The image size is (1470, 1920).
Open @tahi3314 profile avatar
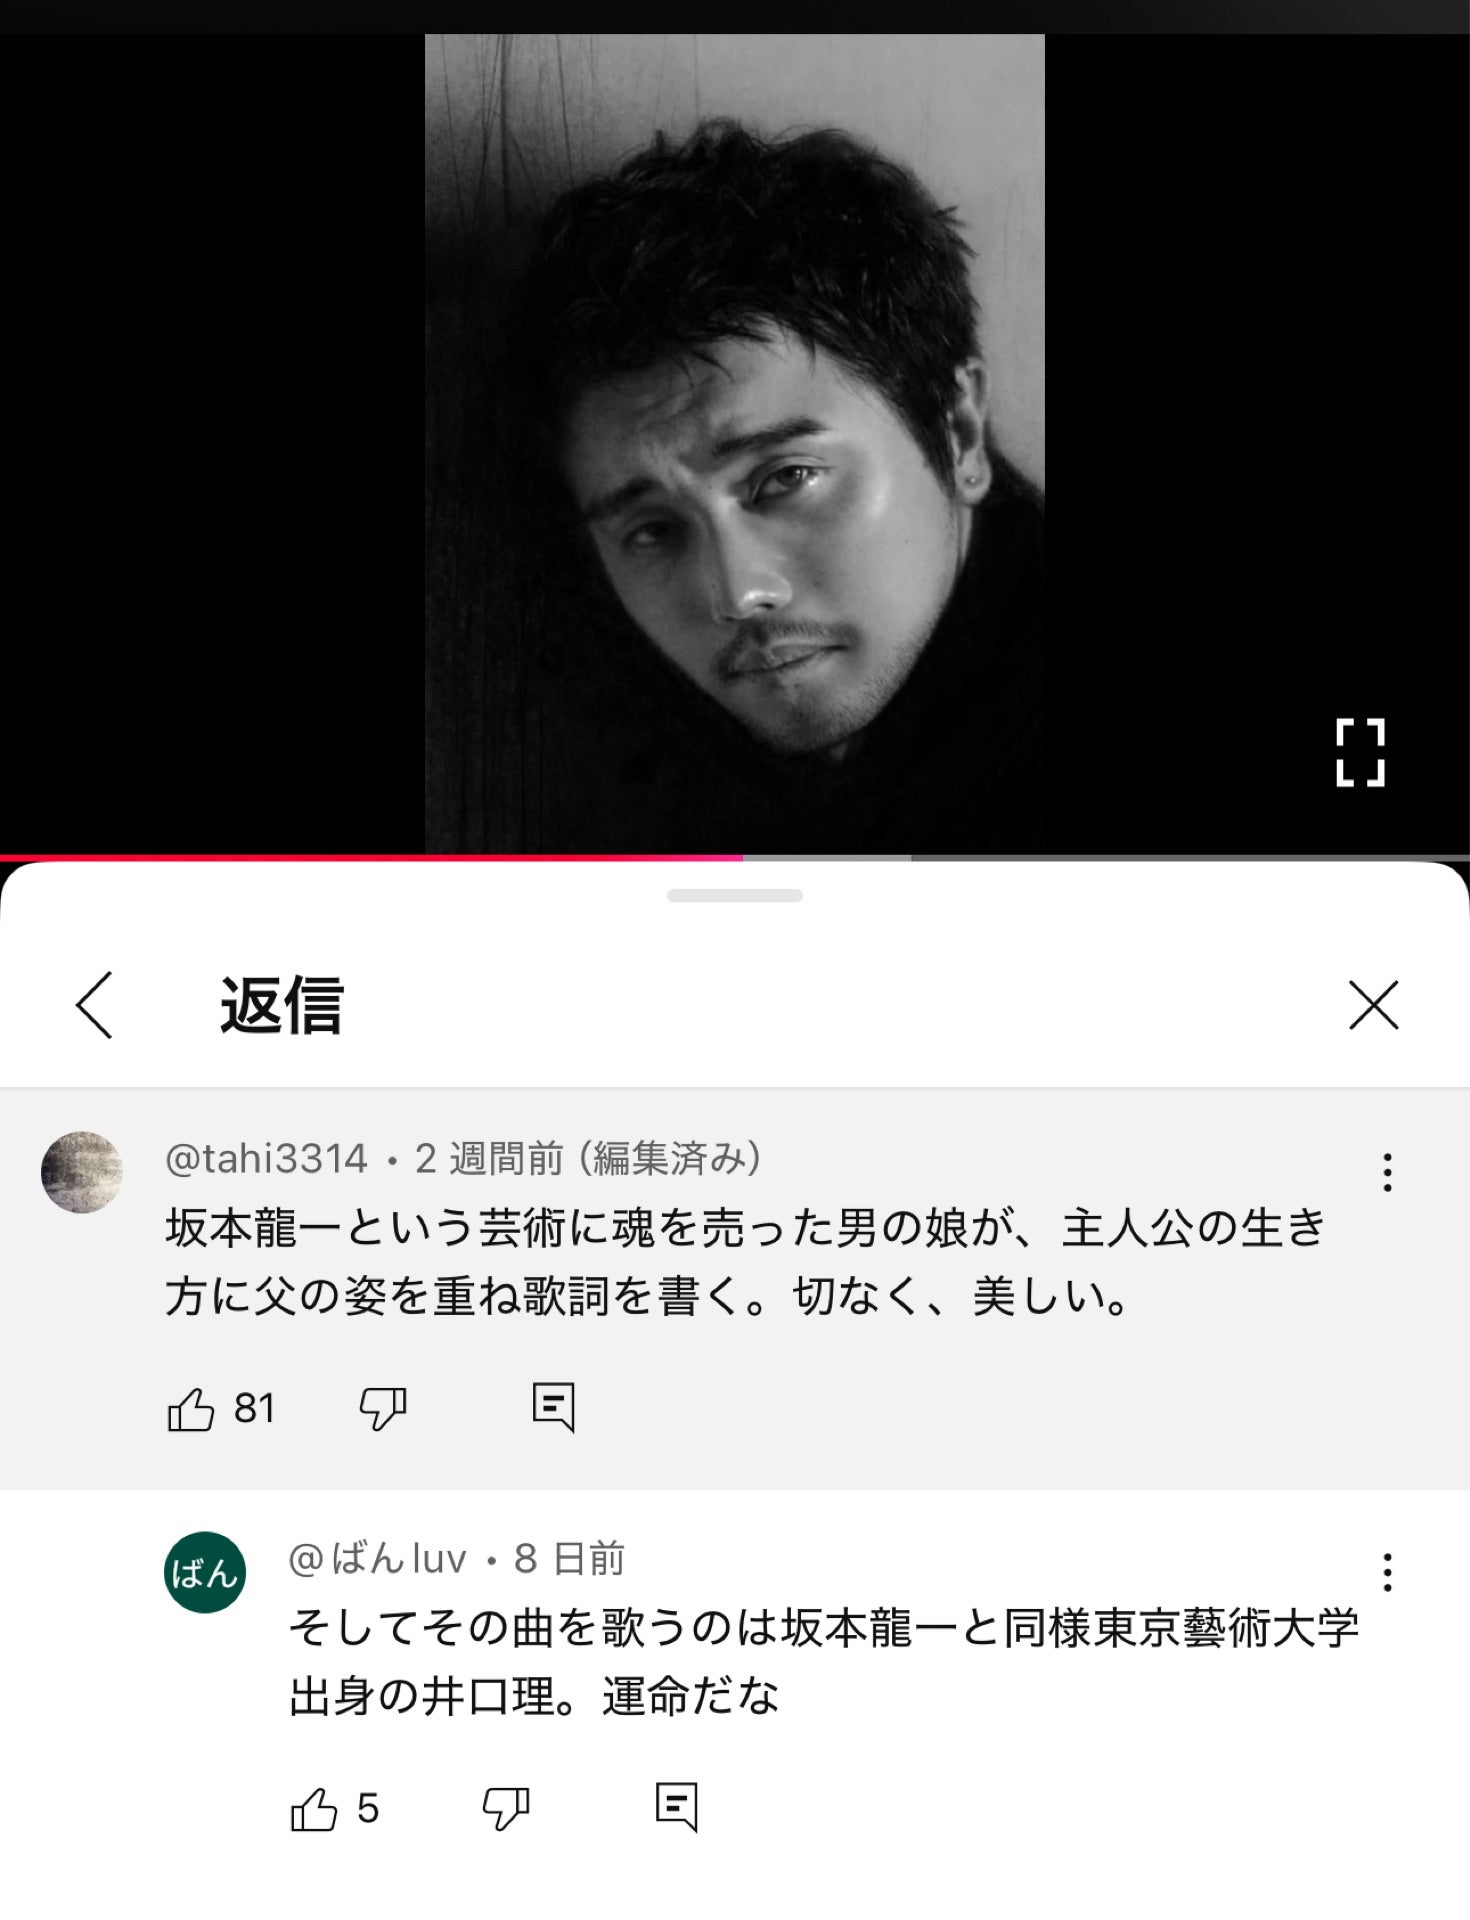(x=82, y=1172)
